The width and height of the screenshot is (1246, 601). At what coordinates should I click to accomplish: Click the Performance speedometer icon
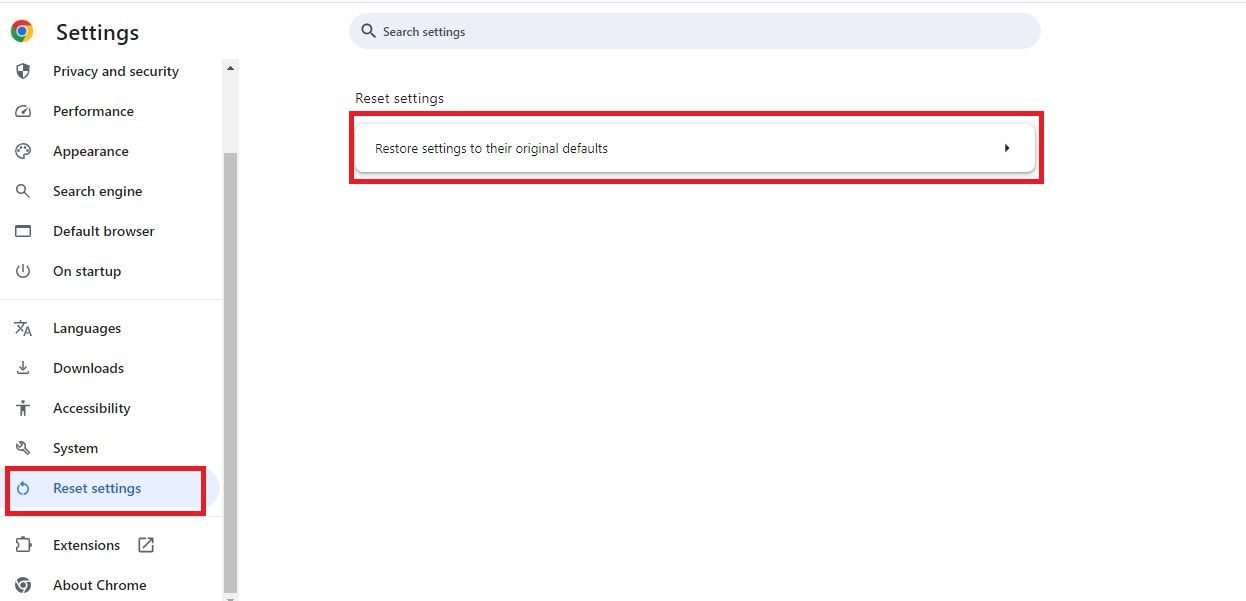coord(23,111)
